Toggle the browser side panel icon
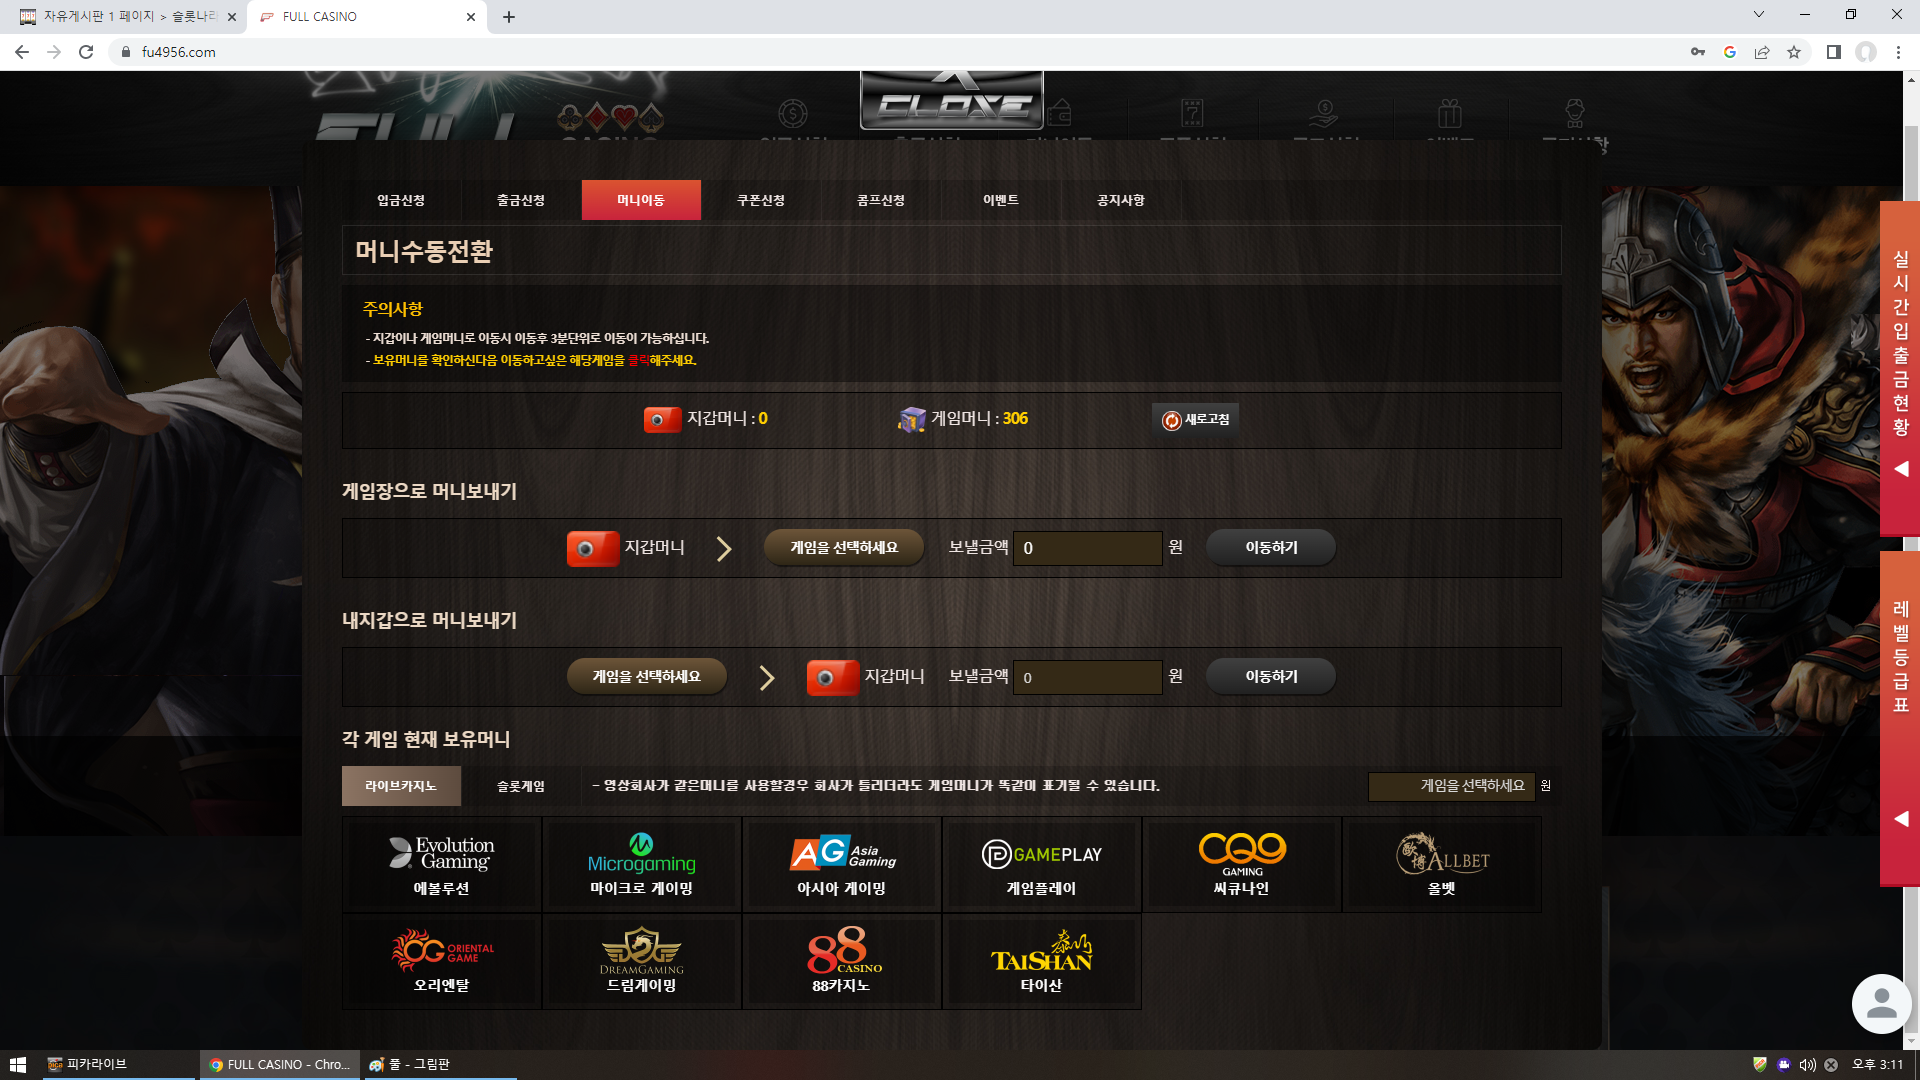The image size is (1920, 1080). (1834, 52)
